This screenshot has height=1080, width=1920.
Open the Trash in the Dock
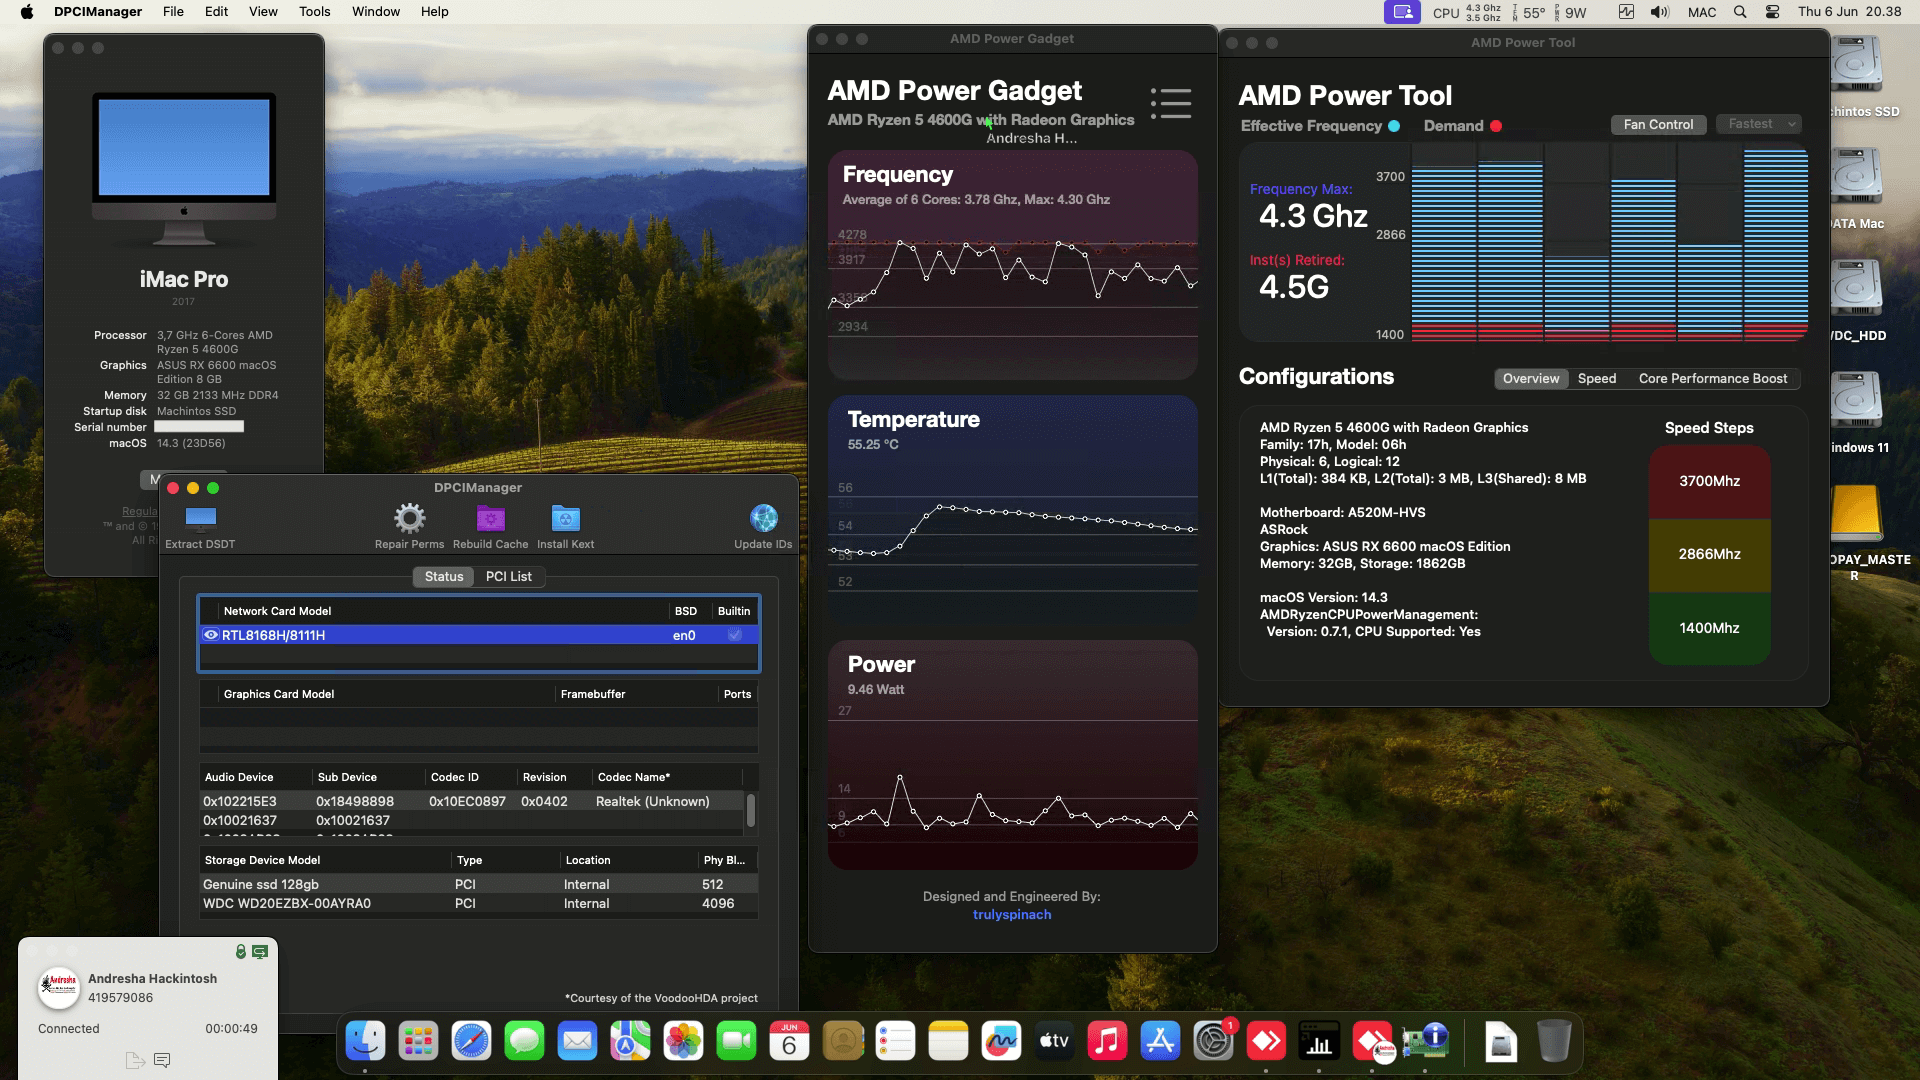(1553, 1042)
